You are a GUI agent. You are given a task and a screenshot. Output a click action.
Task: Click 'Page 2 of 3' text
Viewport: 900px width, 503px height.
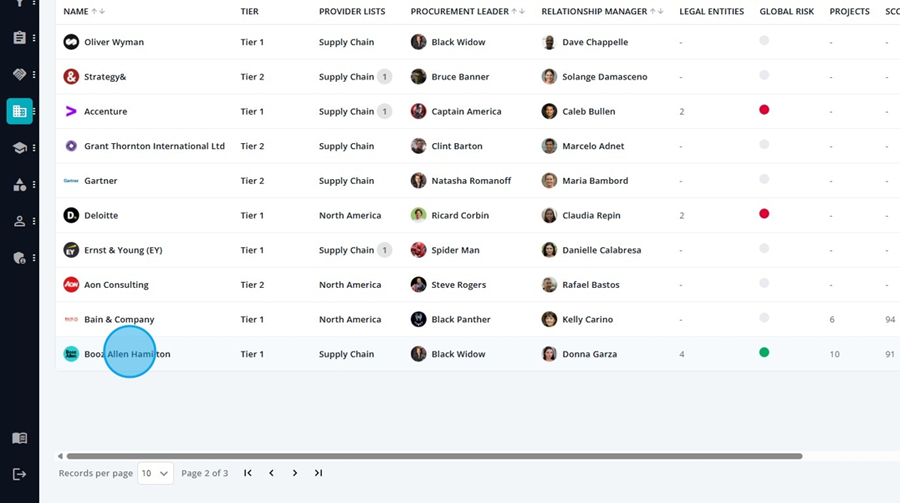pyautogui.click(x=204, y=473)
